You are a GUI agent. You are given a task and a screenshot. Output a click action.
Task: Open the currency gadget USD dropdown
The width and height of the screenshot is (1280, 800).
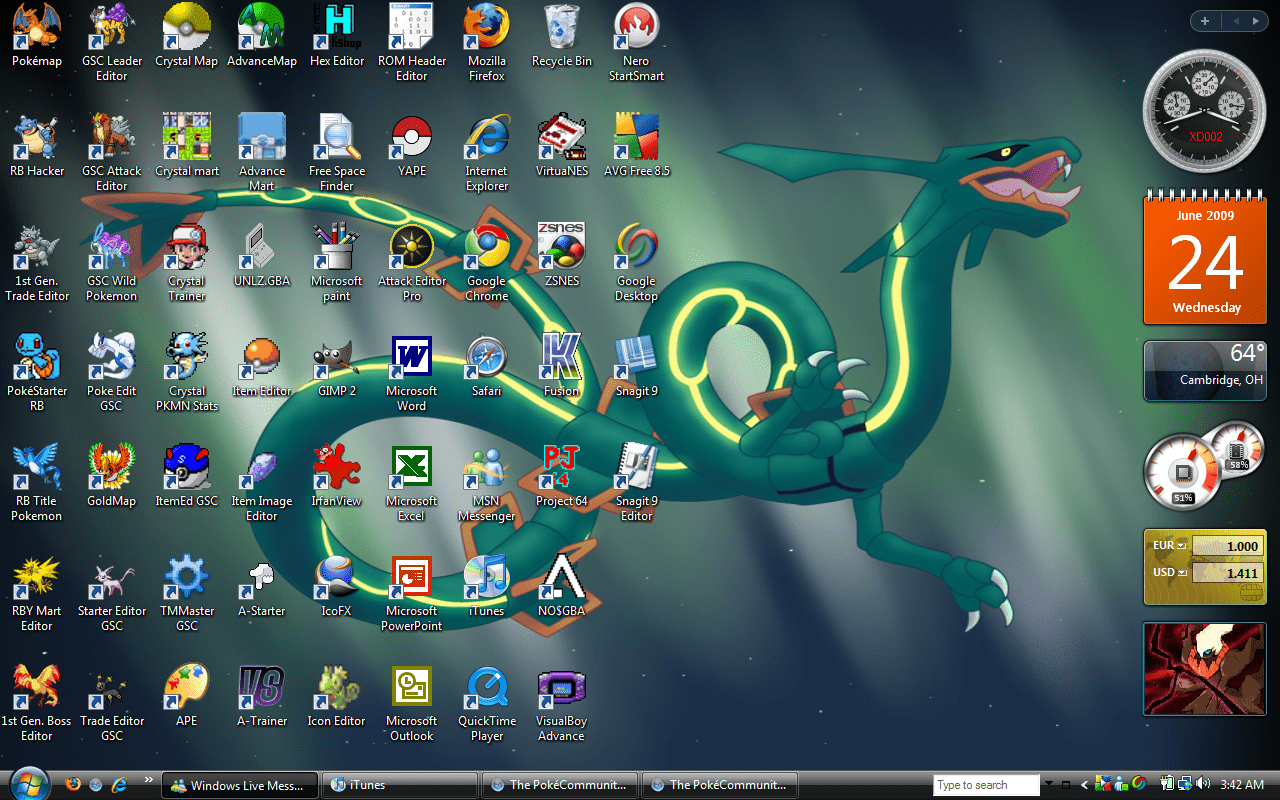1181,573
